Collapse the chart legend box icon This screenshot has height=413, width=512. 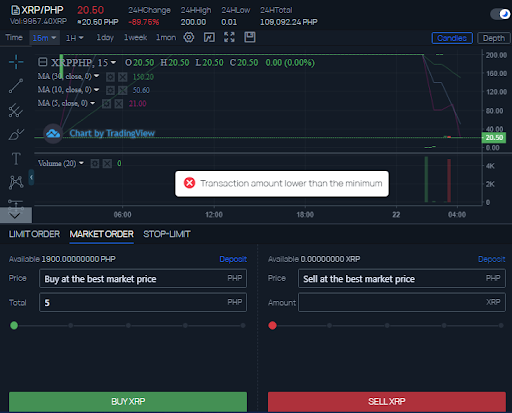point(43,62)
